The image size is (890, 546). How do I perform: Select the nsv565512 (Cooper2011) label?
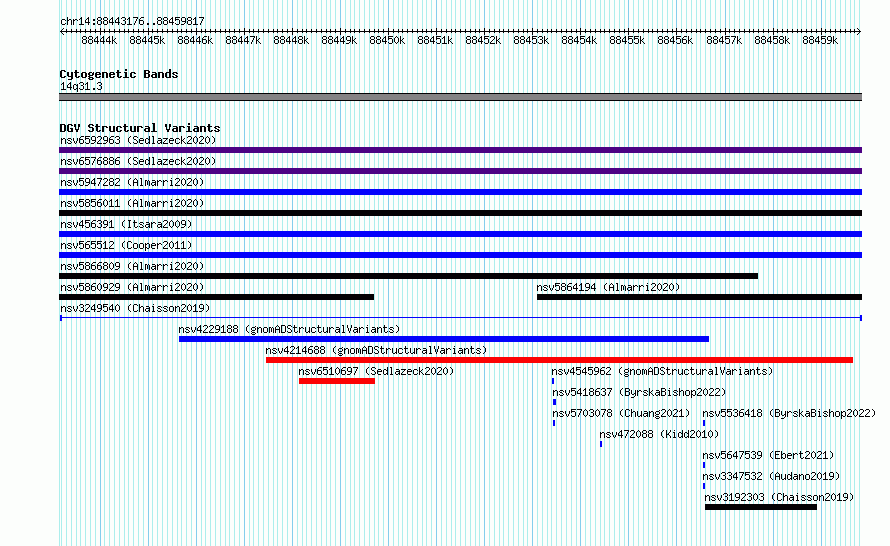coord(126,245)
